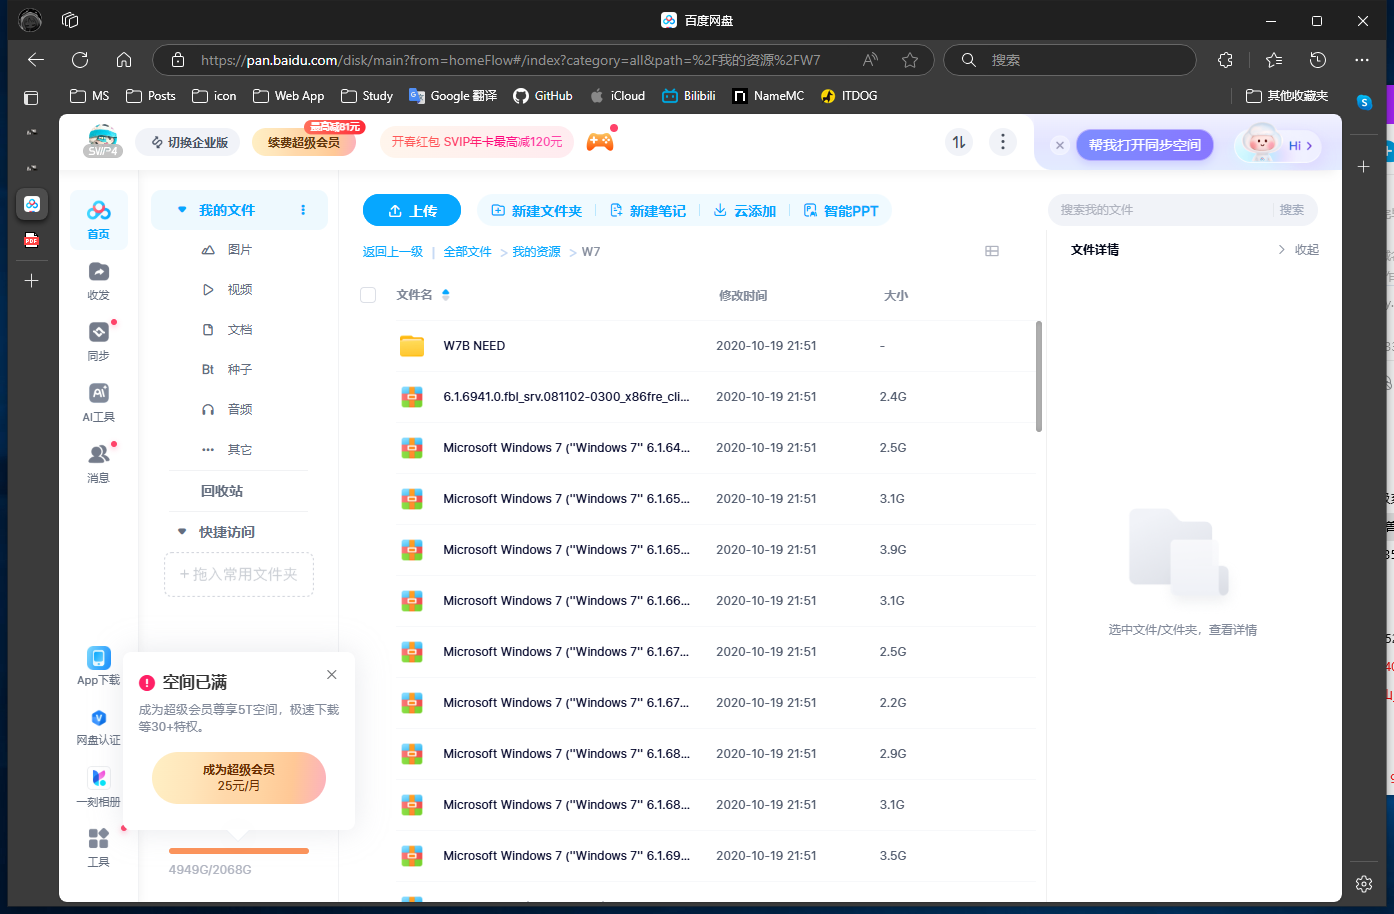This screenshot has width=1394, height=914.
Task: Click the 搜索我的文件 search field
Action: (1160, 210)
